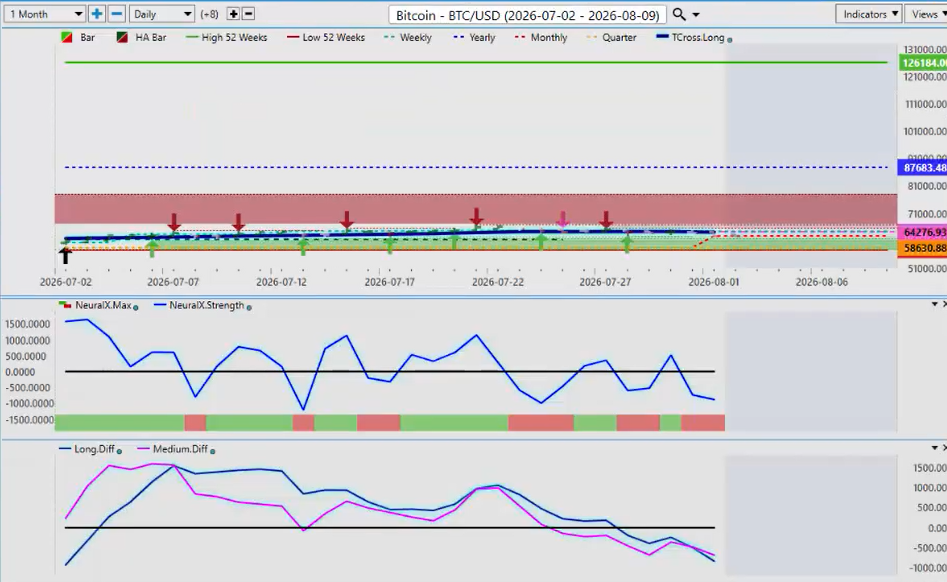Click the black up arrow on 2026-07-02

tap(65, 255)
